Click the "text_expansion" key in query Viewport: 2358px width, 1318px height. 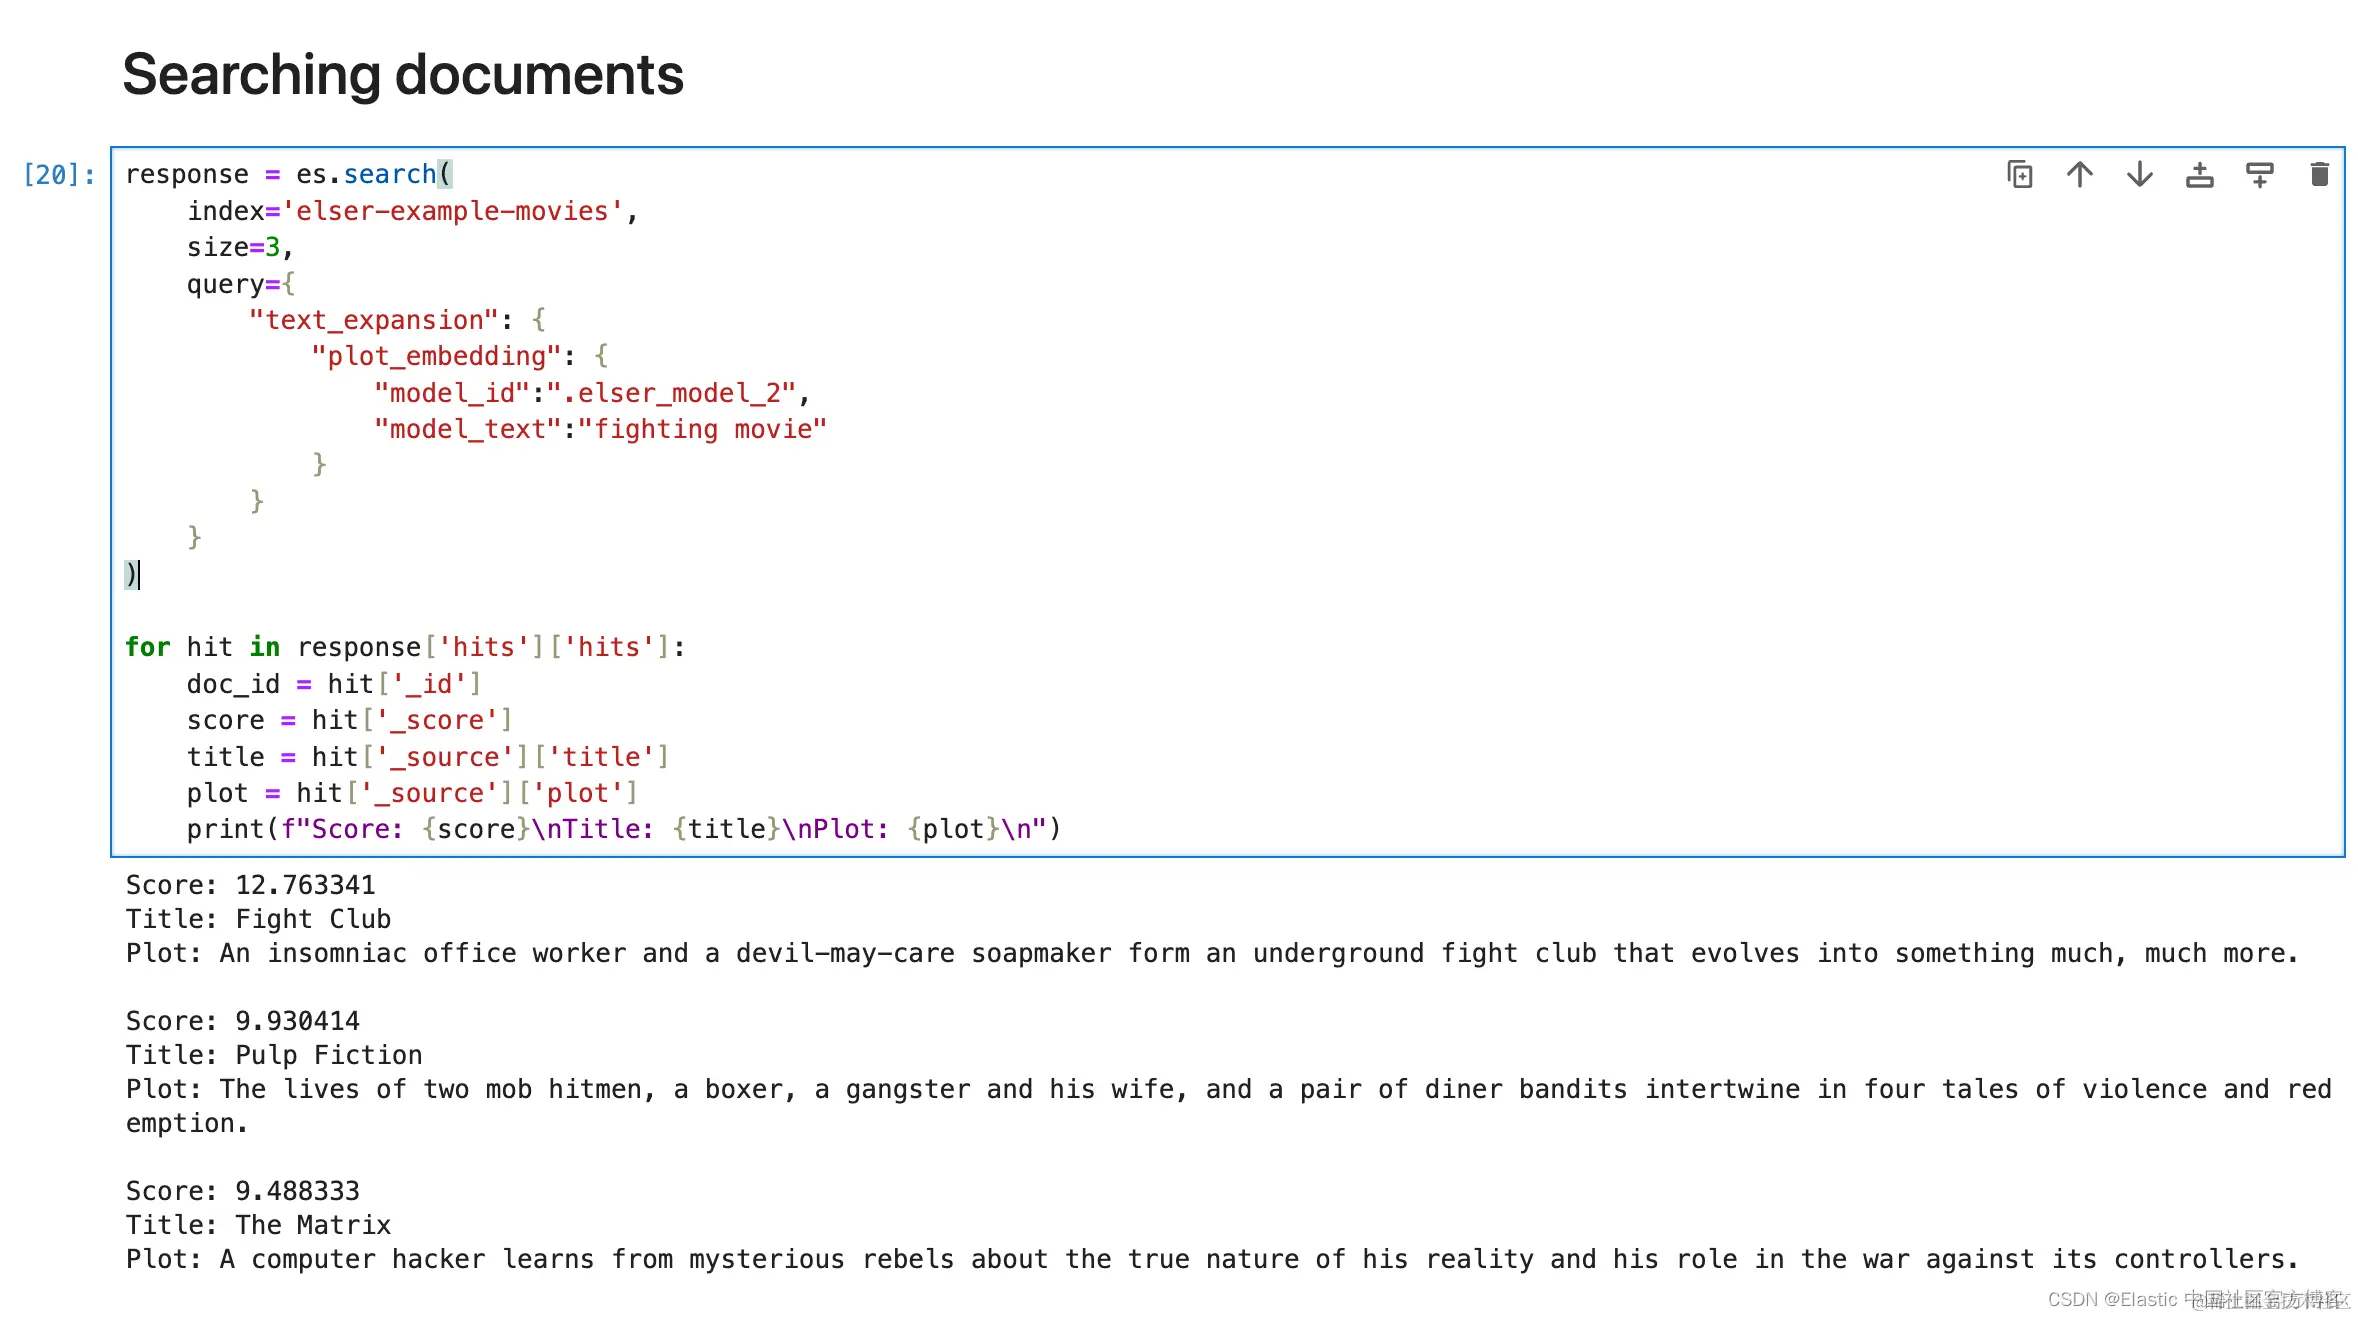[373, 320]
